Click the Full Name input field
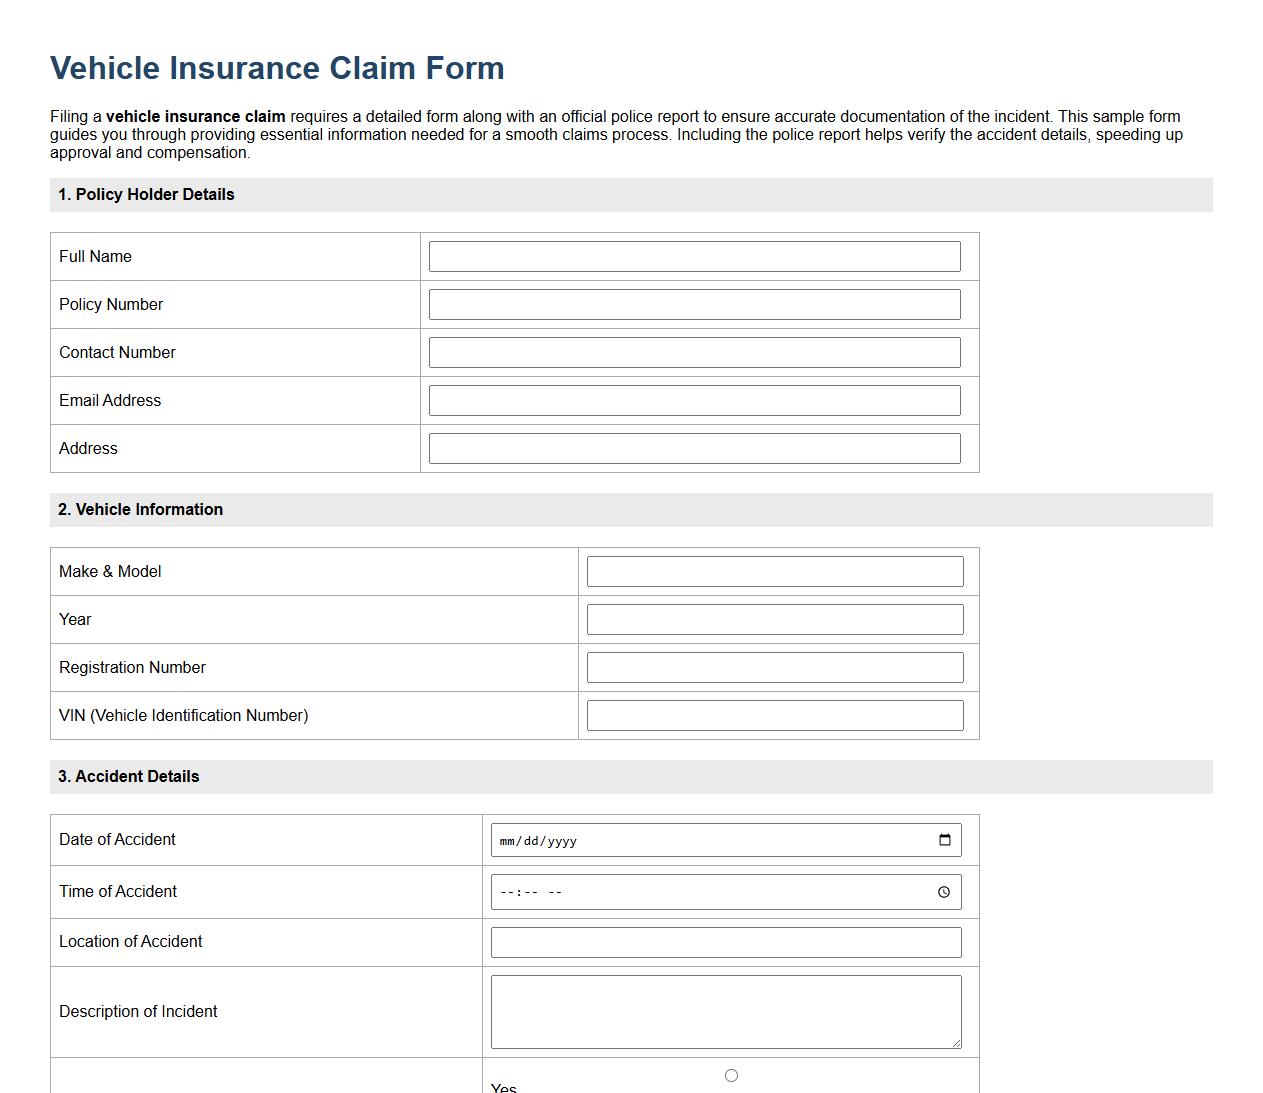Image resolution: width=1263 pixels, height=1093 pixels. click(x=694, y=256)
